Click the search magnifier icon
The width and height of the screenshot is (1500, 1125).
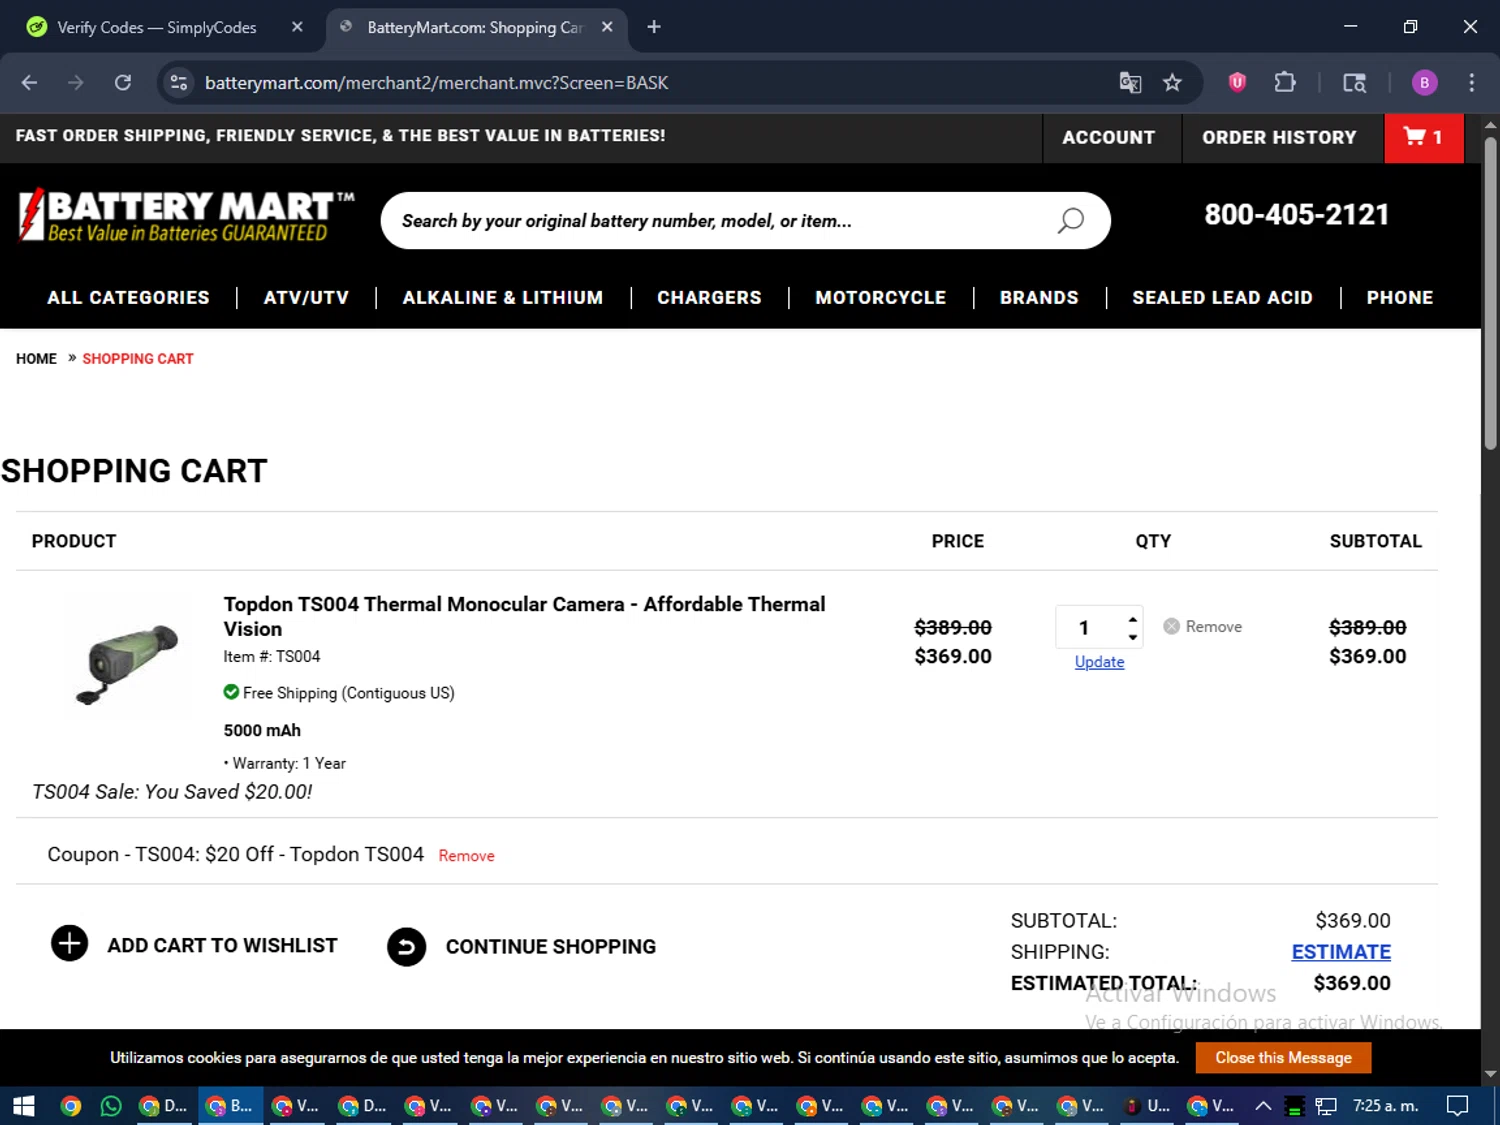pos(1070,220)
